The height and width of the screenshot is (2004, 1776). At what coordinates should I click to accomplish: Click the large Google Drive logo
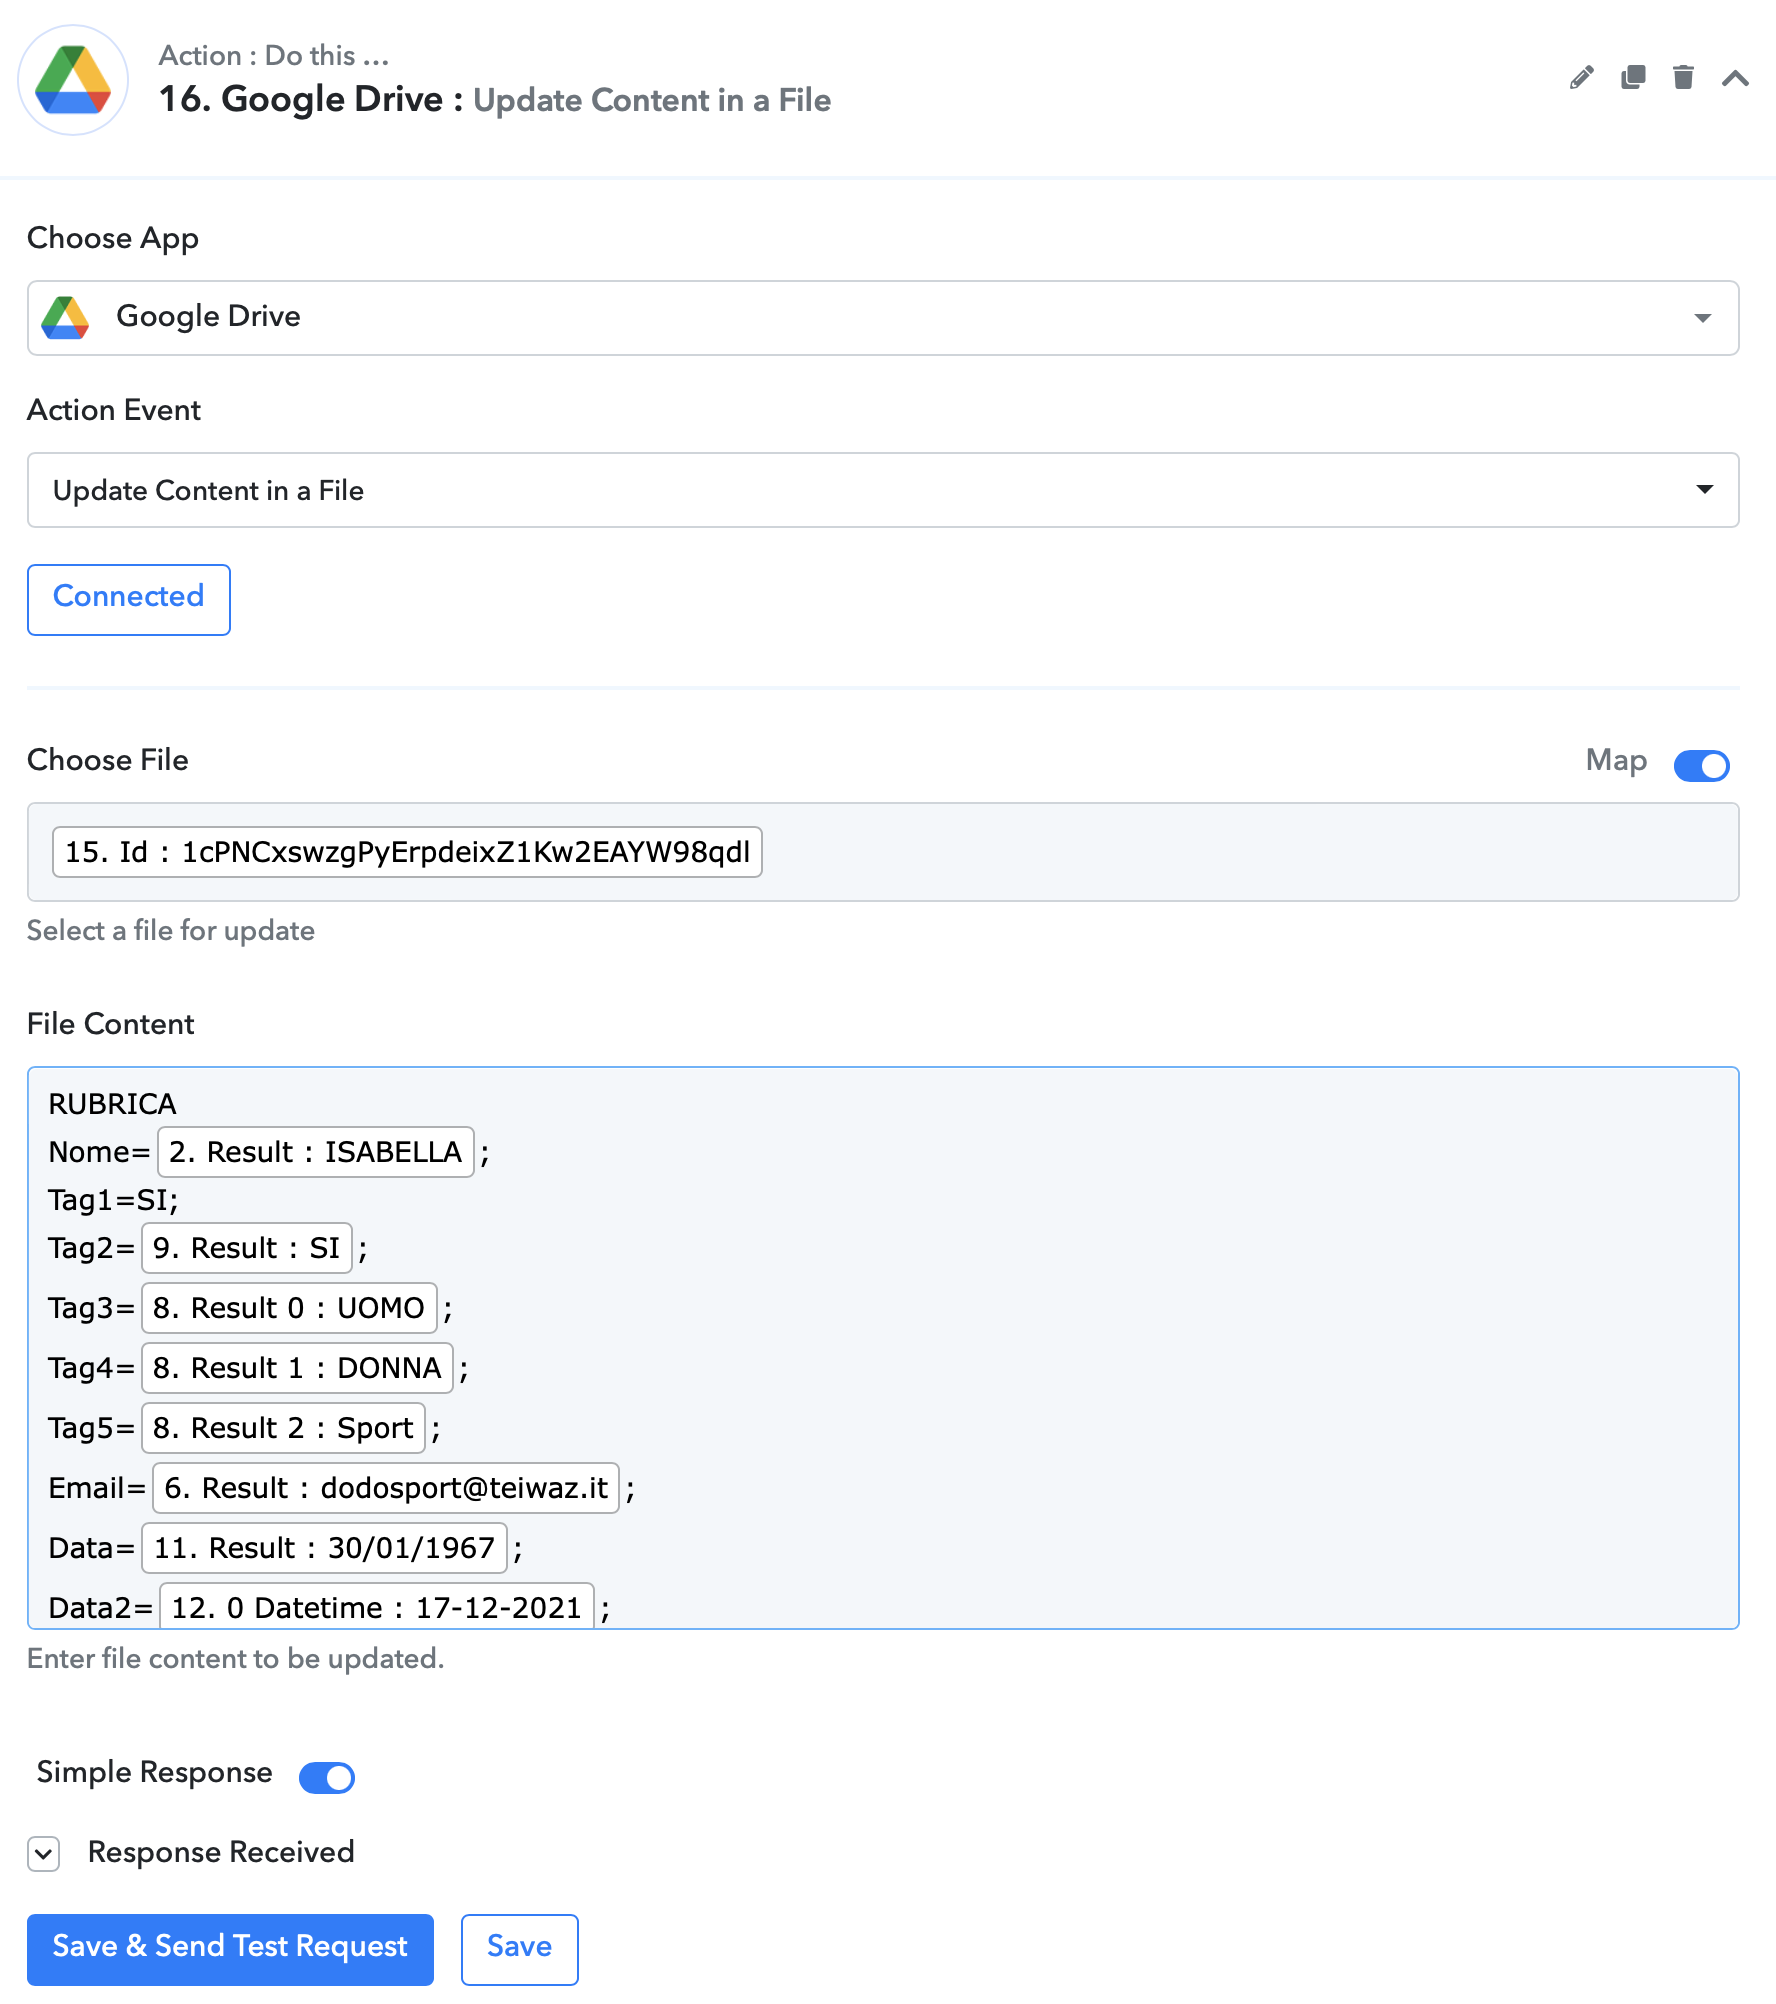[73, 80]
